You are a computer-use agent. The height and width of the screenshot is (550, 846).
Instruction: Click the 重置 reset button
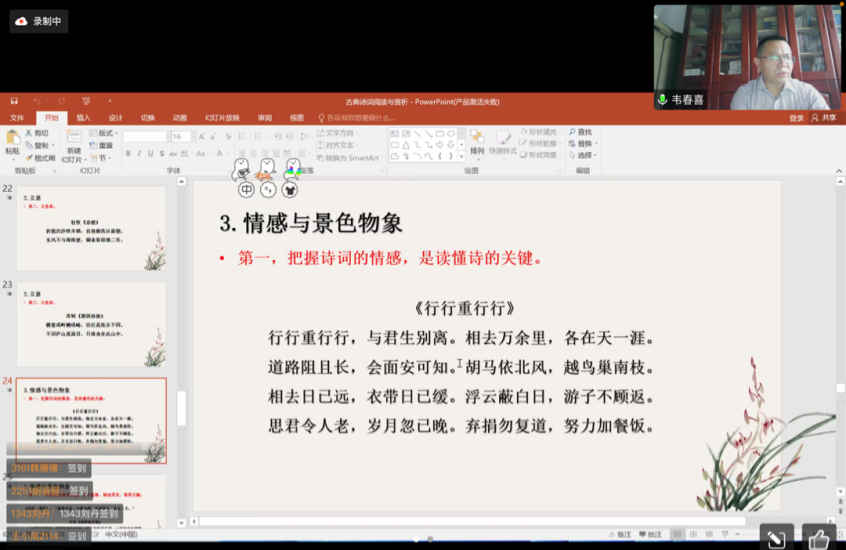101,145
